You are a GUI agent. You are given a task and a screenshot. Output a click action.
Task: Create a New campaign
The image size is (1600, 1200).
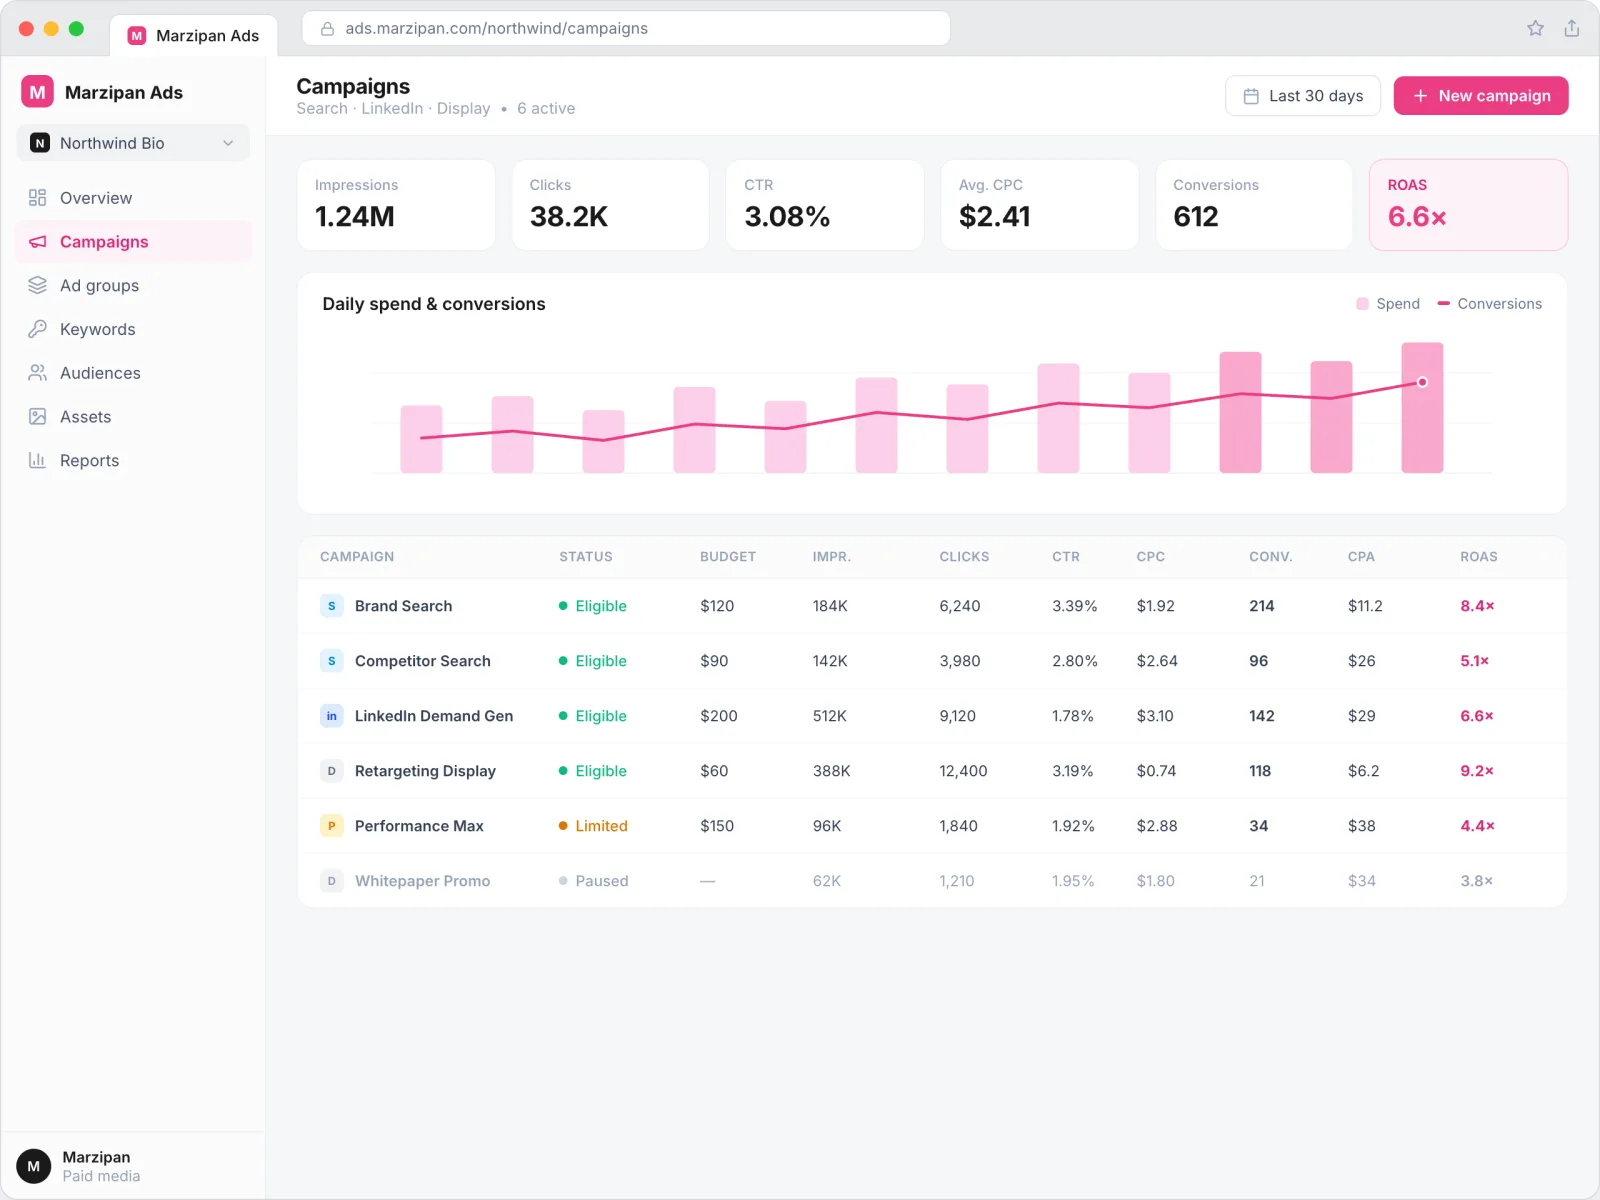point(1481,96)
